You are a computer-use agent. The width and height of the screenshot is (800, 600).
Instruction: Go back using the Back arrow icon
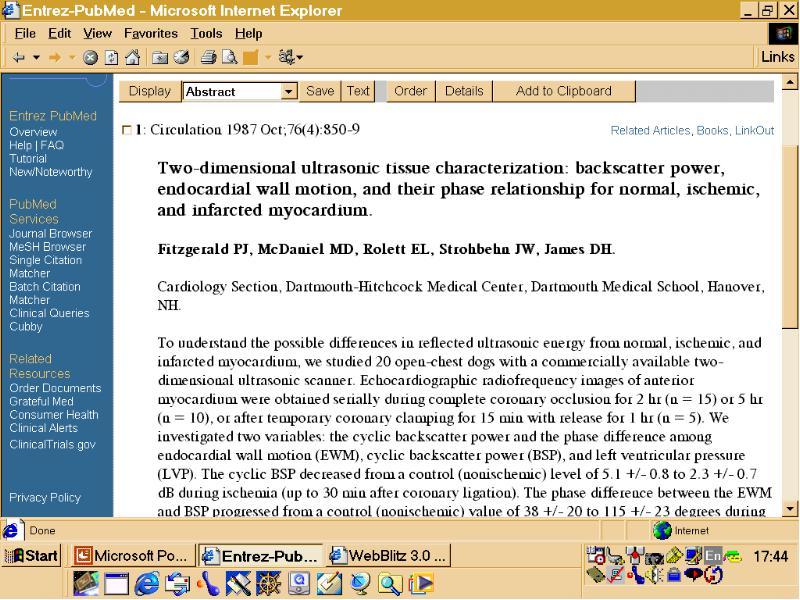[18, 57]
